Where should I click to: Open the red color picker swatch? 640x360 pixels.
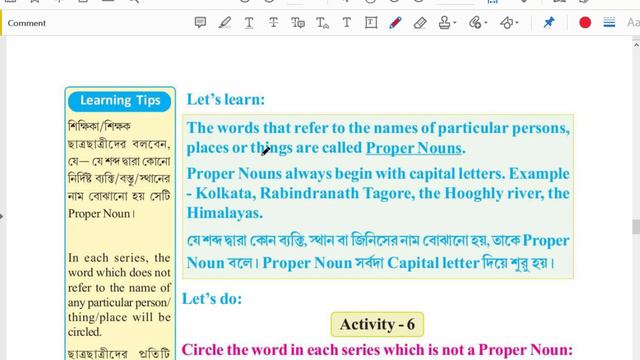[585, 22]
